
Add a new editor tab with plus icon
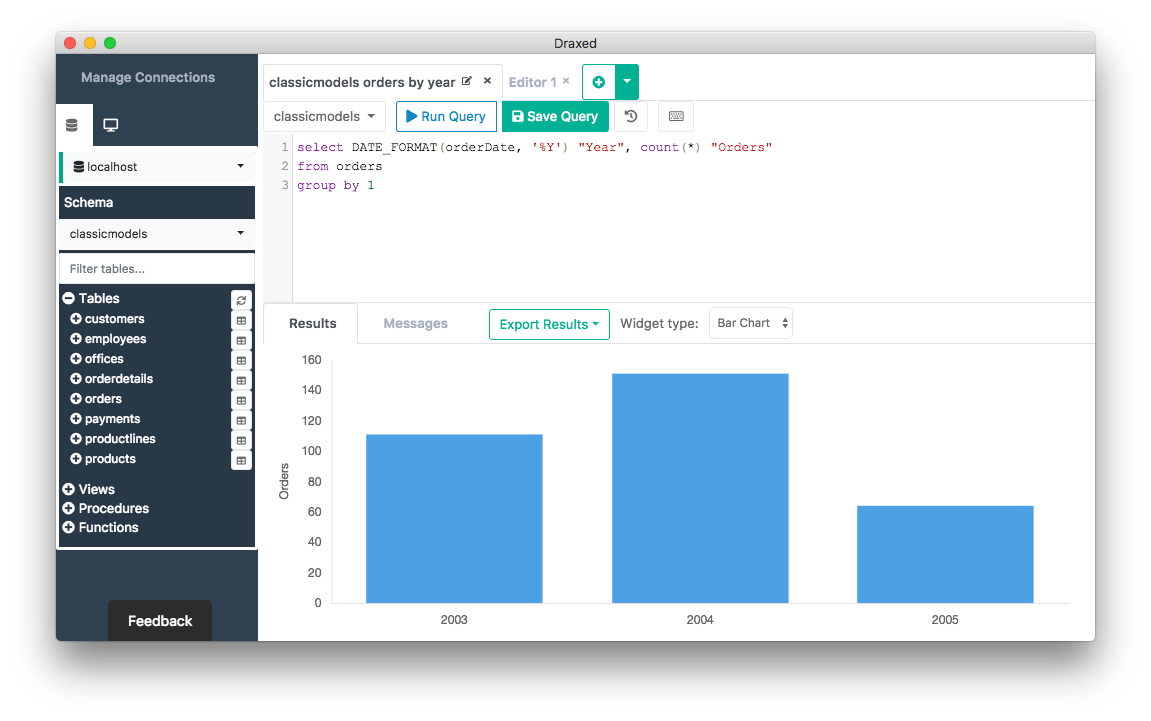(x=598, y=82)
